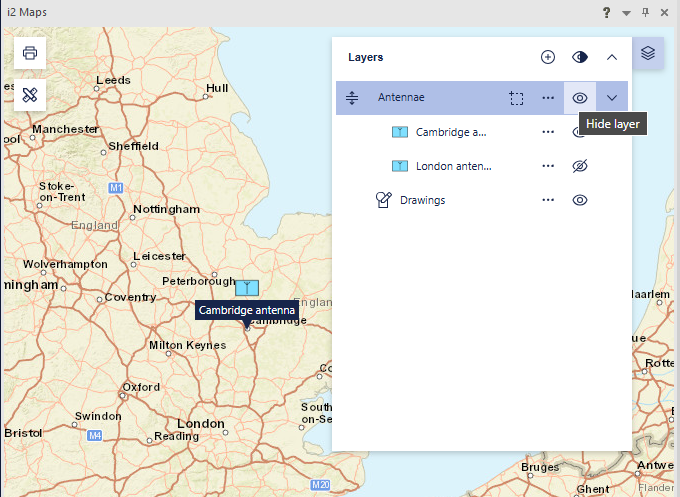Add a new layer with plus icon
Screen dimensions: 680x497
point(547,57)
